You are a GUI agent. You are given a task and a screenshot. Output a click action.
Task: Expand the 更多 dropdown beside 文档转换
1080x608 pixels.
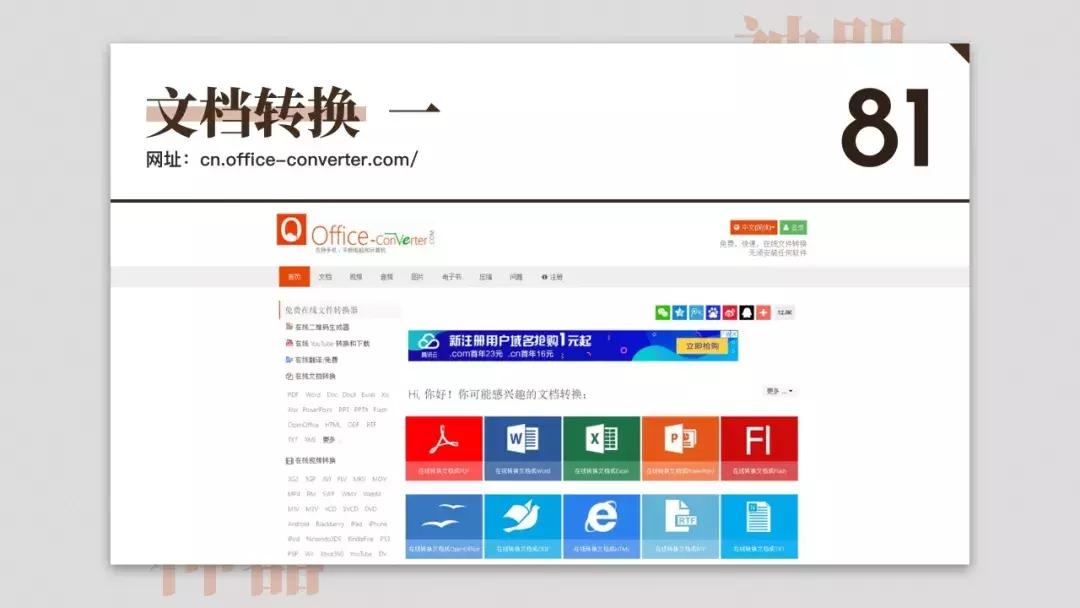[775, 390]
